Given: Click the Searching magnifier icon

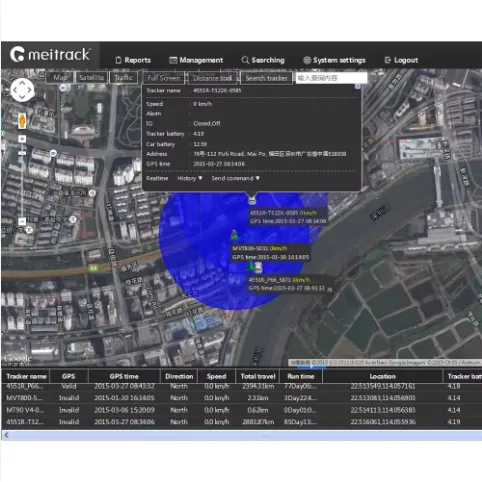Looking at the screenshot, I should 245,60.
